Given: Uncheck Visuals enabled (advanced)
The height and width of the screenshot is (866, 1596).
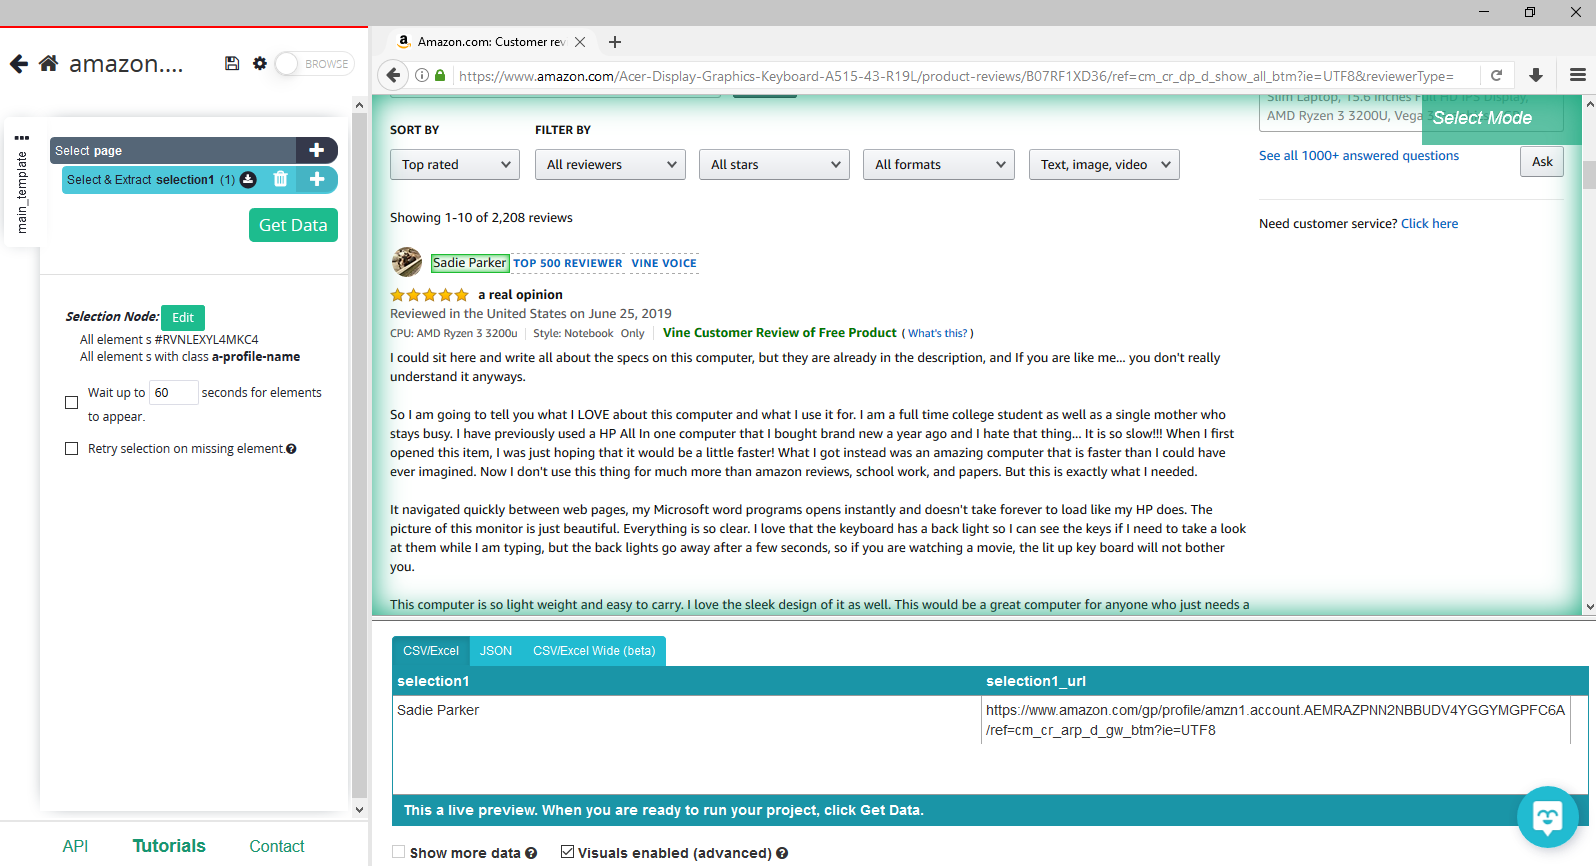Looking at the screenshot, I should click(x=567, y=852).
